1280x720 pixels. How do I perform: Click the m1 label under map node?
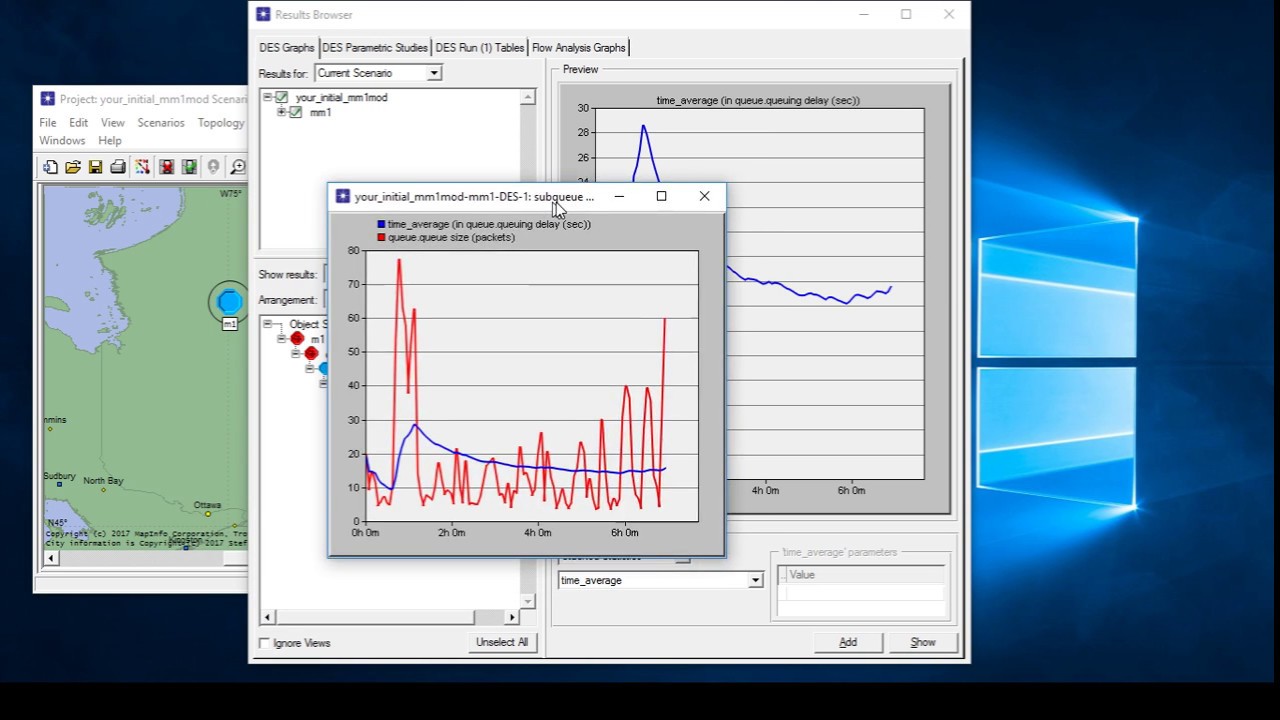point(229,324)
